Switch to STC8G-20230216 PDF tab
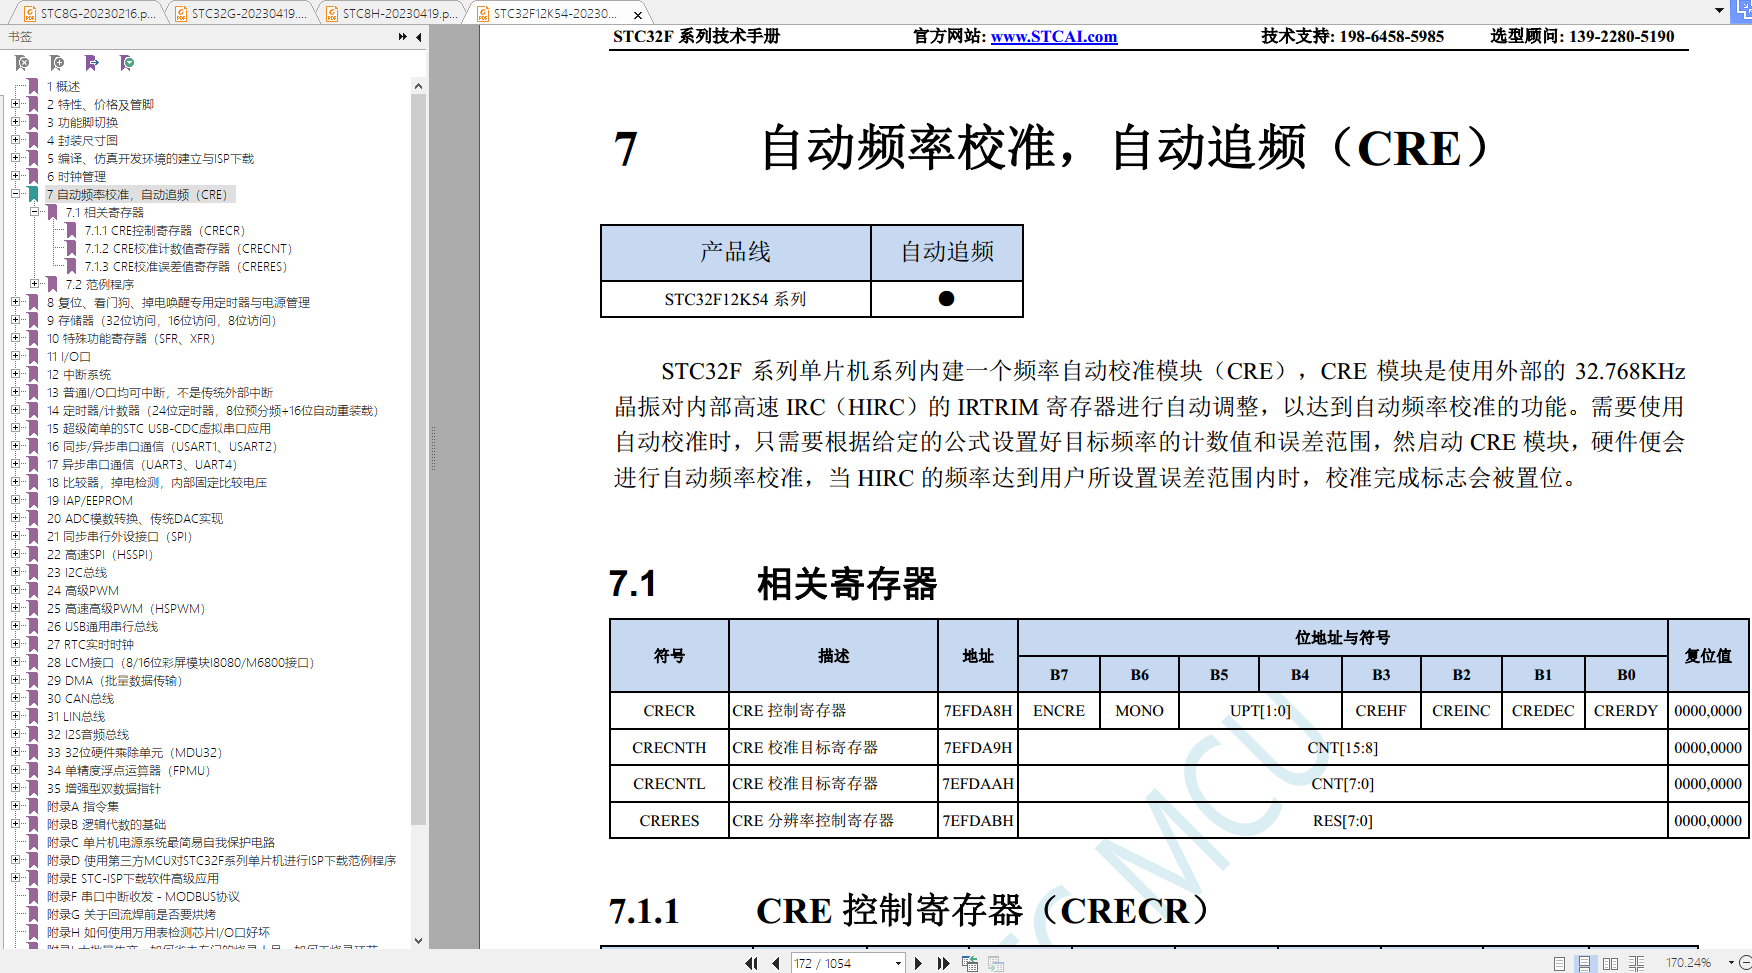 pyautogui.click(x=89, y=13)
